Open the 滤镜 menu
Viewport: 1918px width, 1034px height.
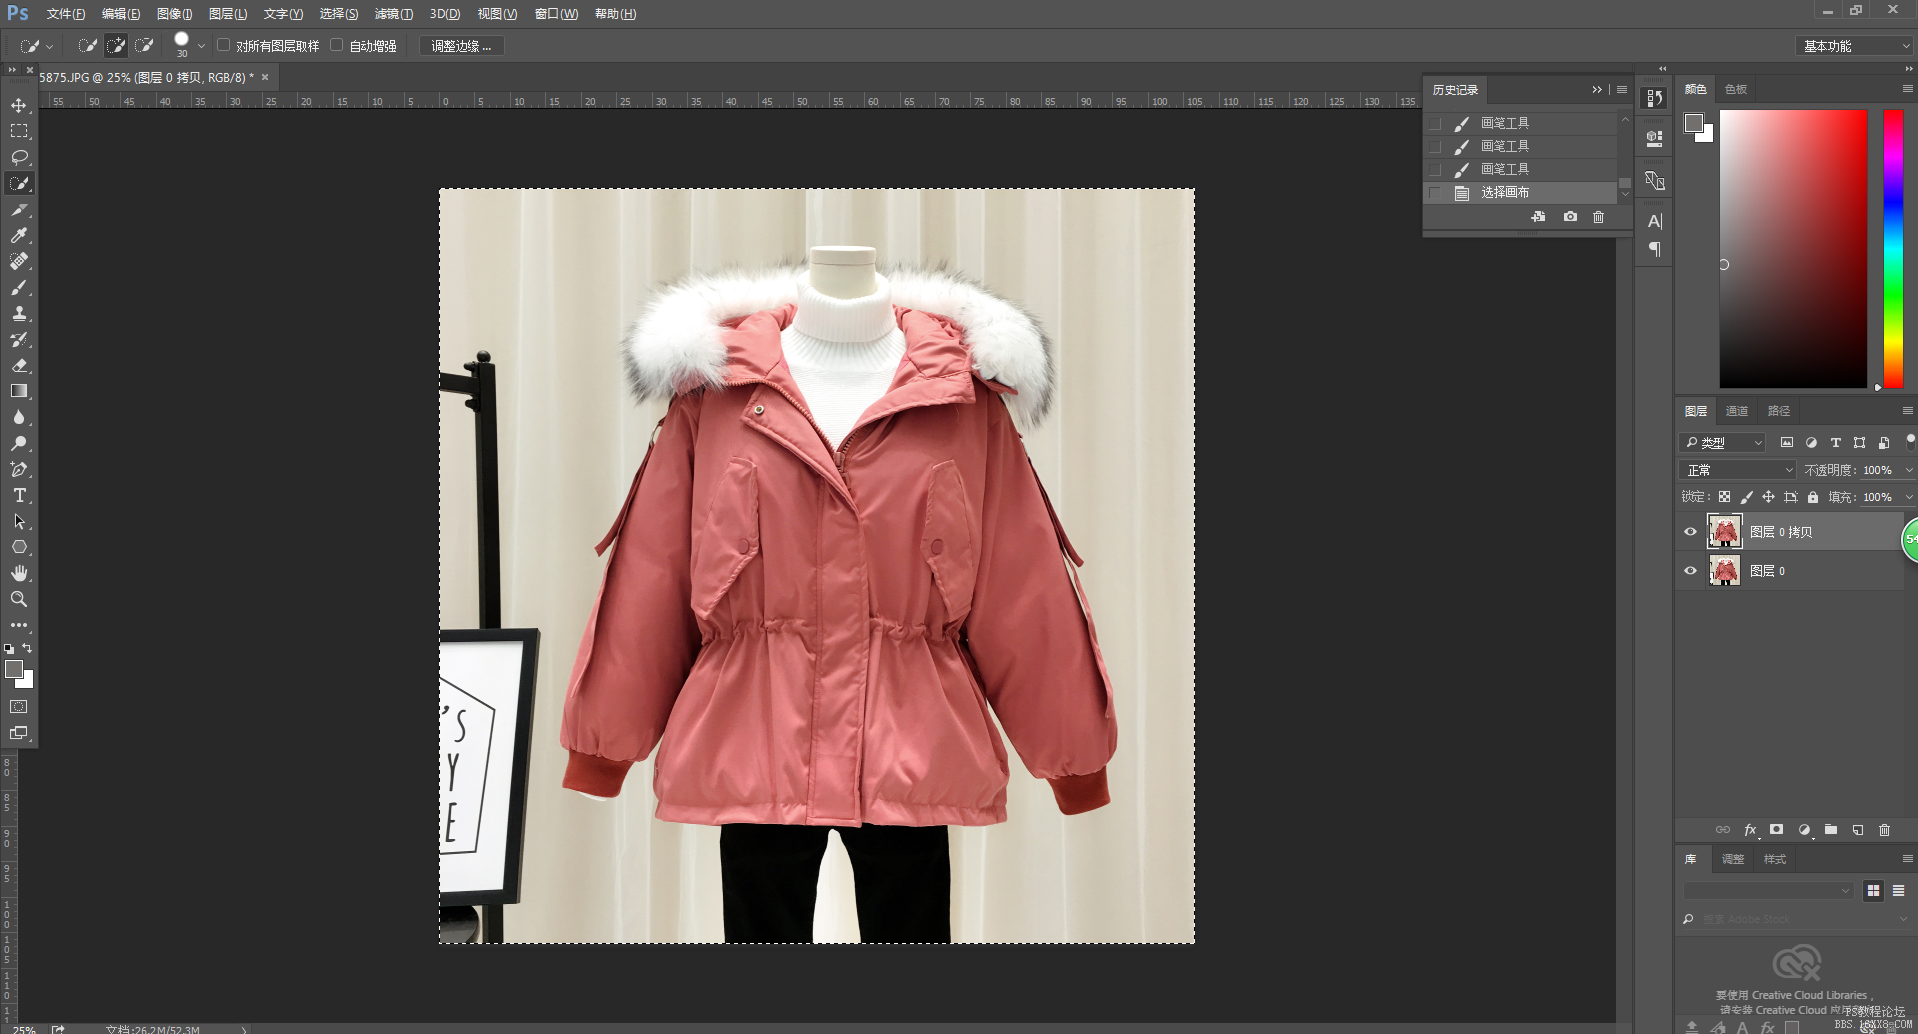[x=394, y=14]
